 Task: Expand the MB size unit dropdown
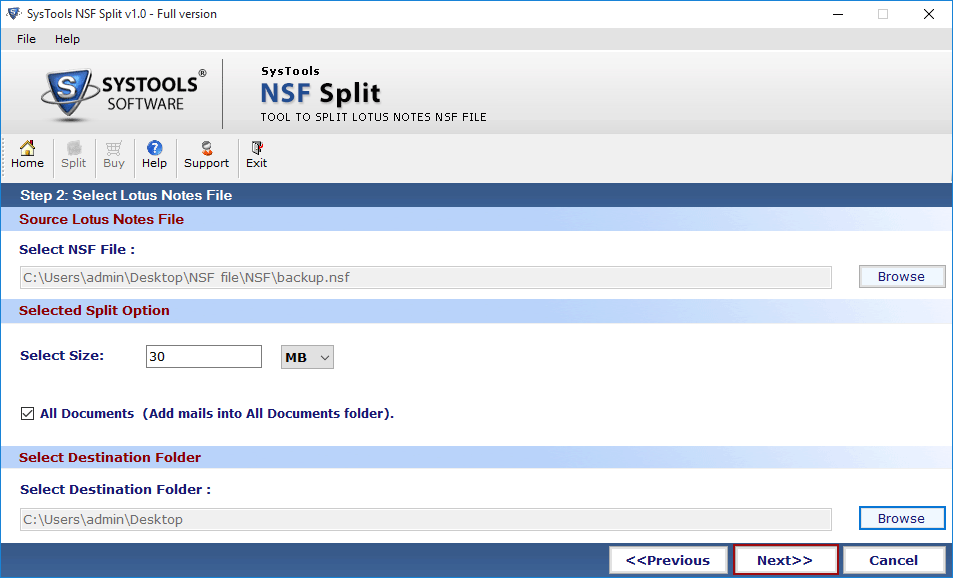coord(307,357)
